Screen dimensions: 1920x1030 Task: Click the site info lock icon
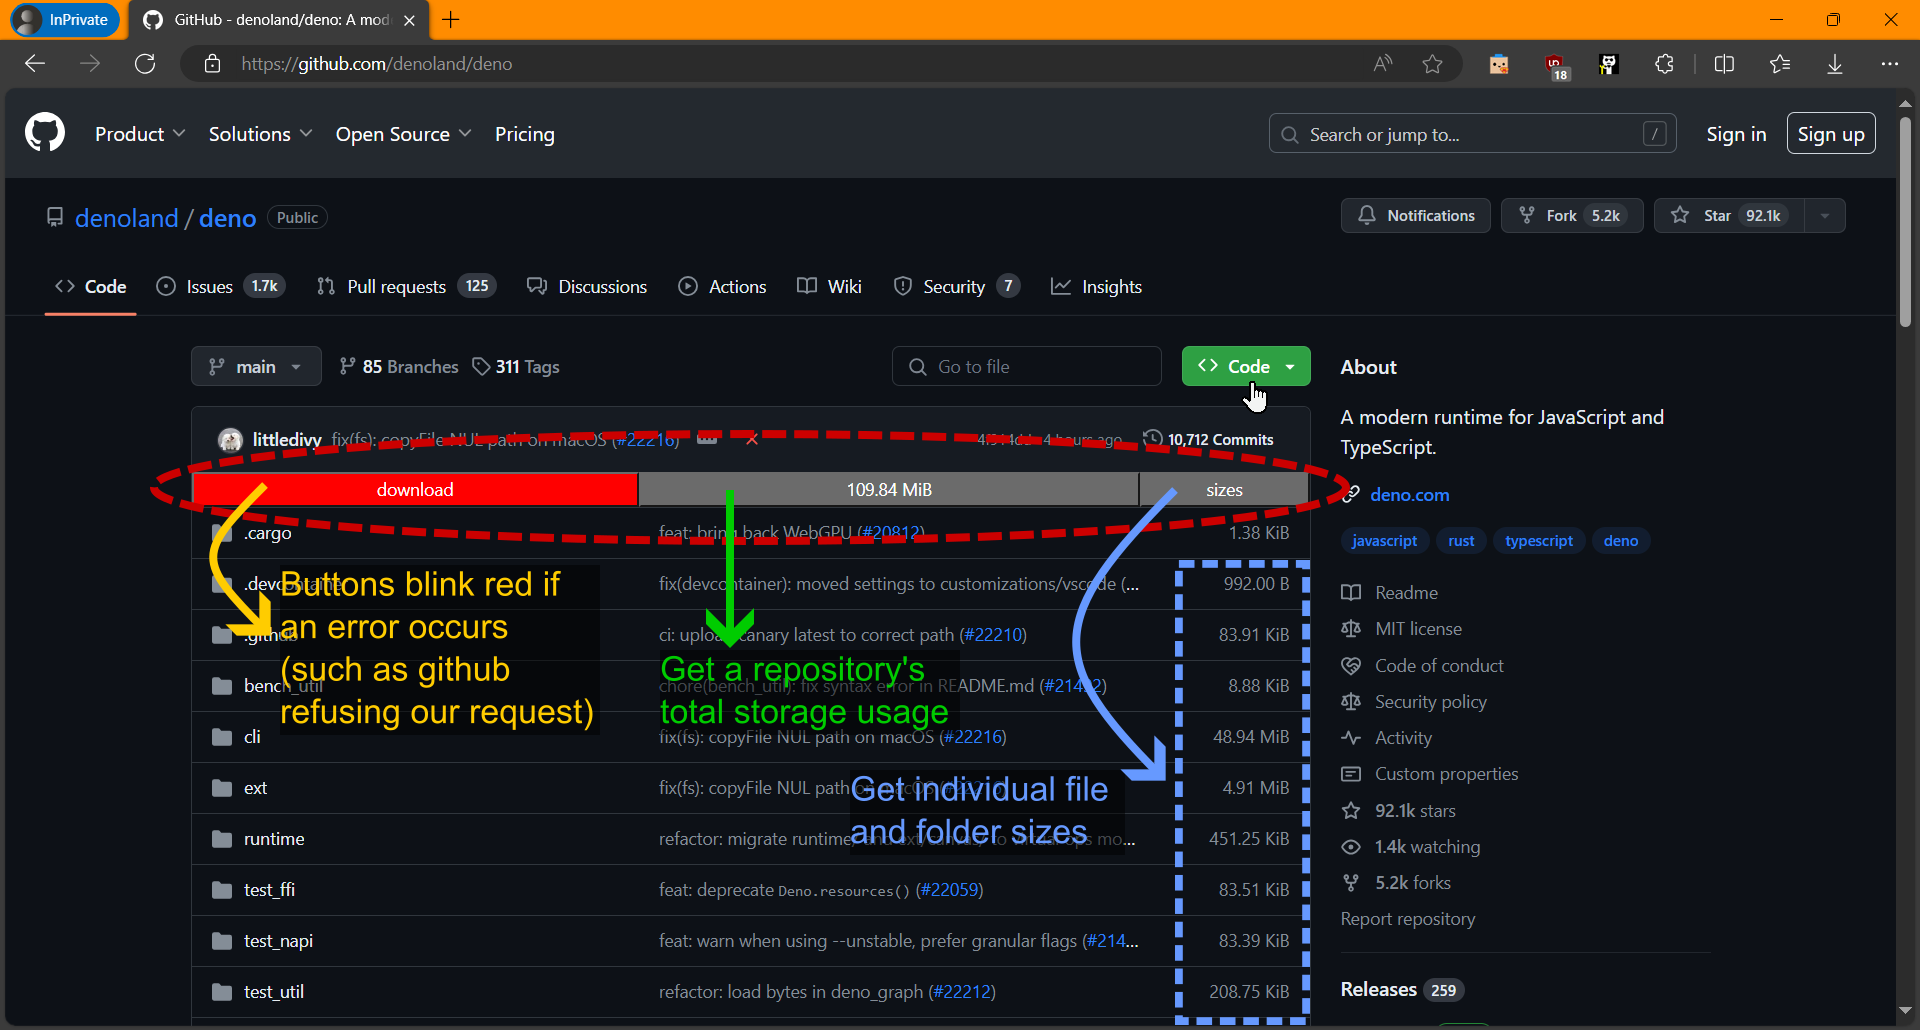coord(212,64)
